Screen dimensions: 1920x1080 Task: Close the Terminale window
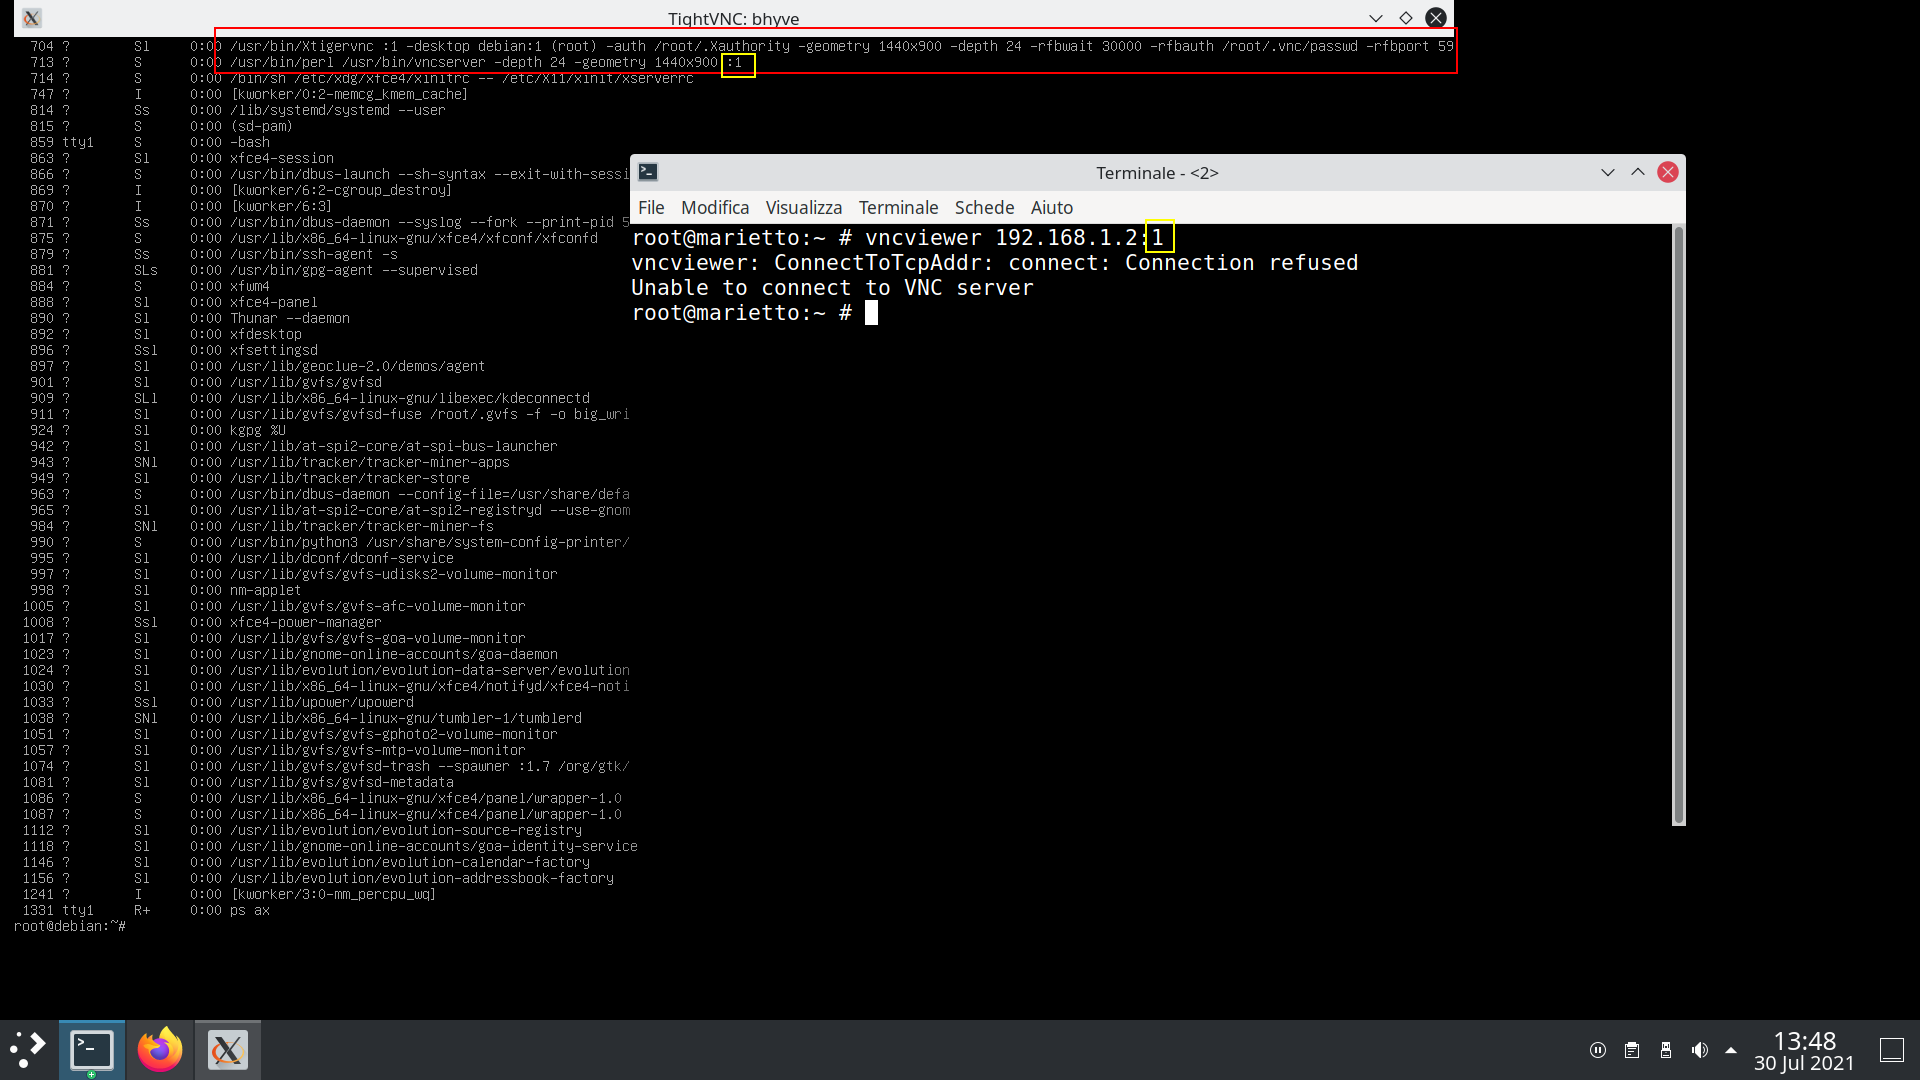(1668, 172)
